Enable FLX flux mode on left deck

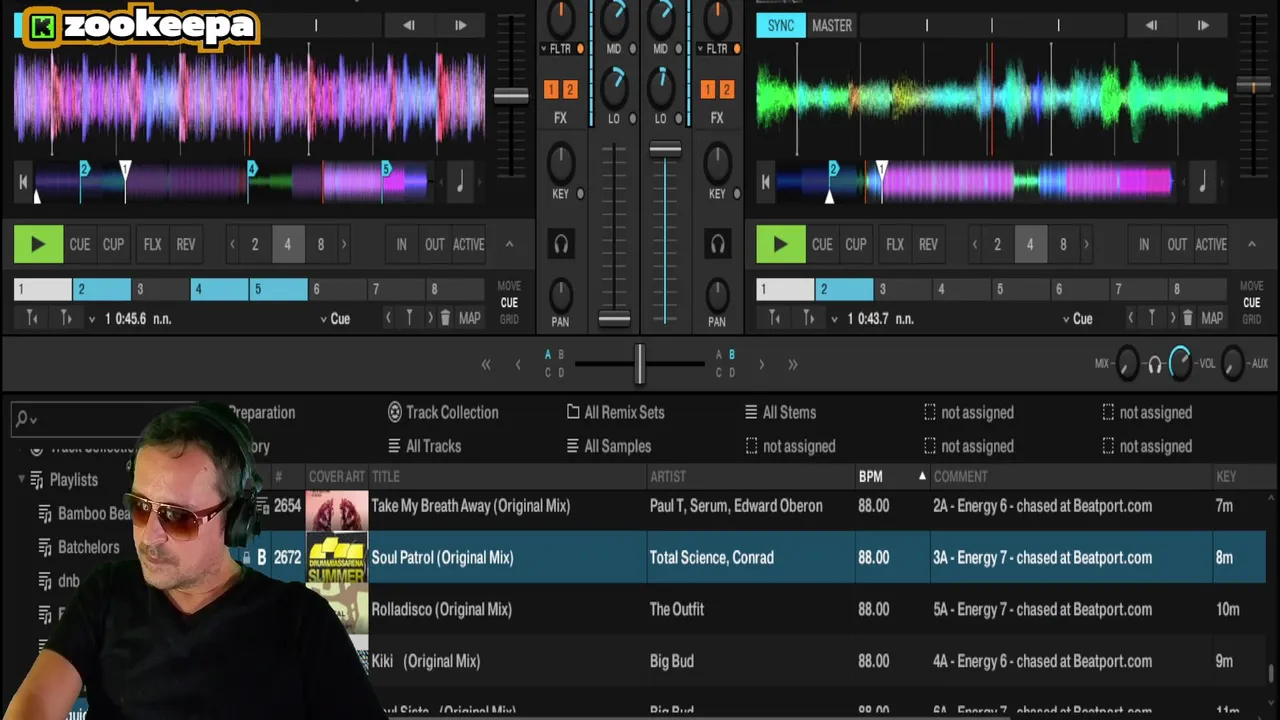pyautogui.click(x=152, y=244)
